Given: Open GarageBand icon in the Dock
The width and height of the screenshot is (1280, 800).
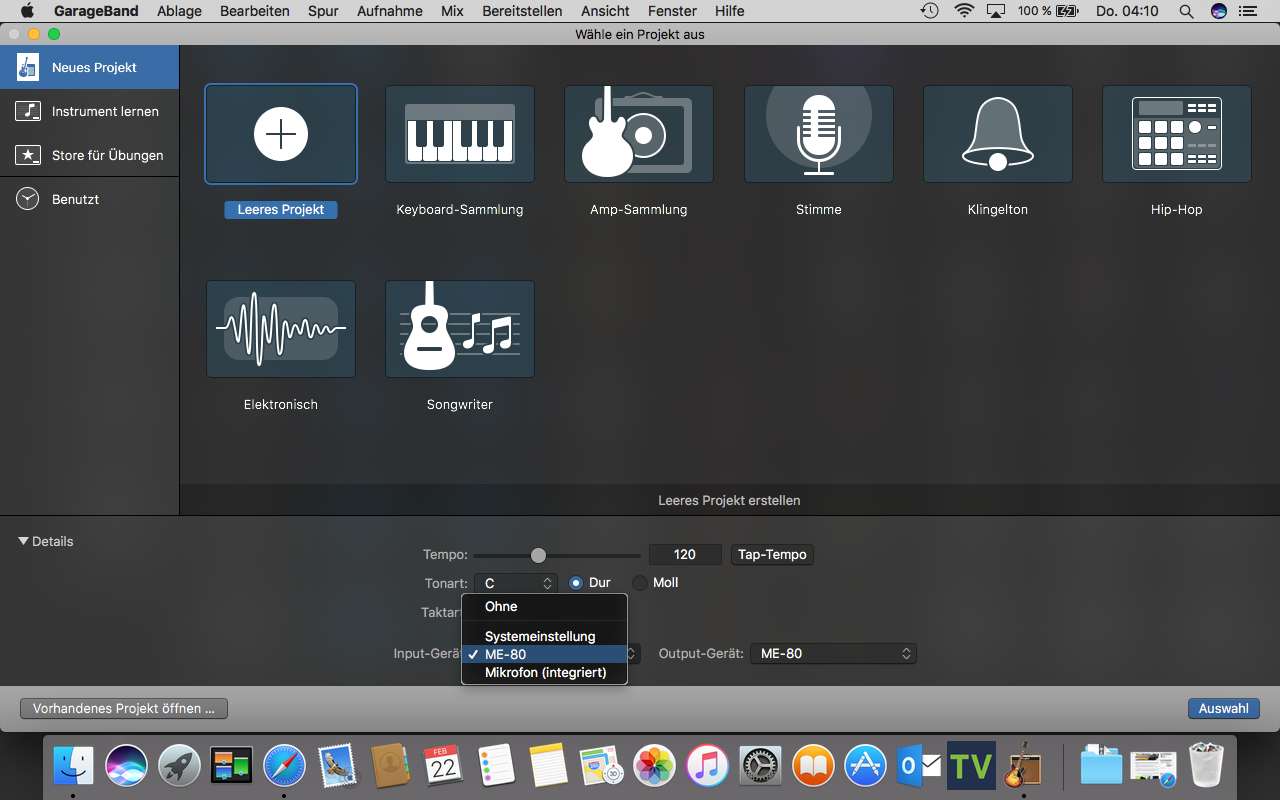Looking at the screenshot, I should (1023, 766).
